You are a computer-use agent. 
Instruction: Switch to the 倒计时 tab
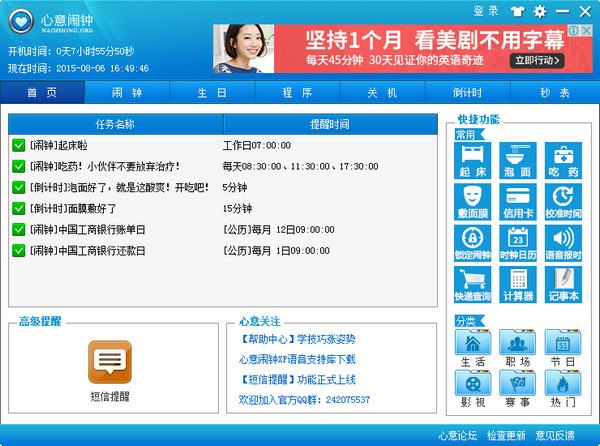pyautogui.click(x=467, y=92)
